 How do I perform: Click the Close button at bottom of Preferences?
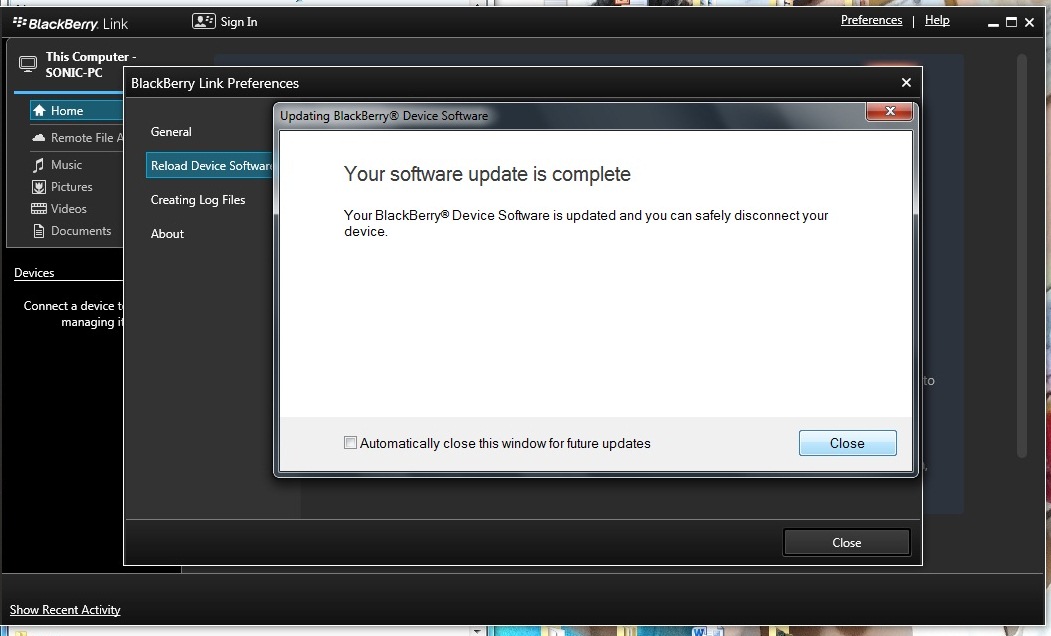coord(847,542)
